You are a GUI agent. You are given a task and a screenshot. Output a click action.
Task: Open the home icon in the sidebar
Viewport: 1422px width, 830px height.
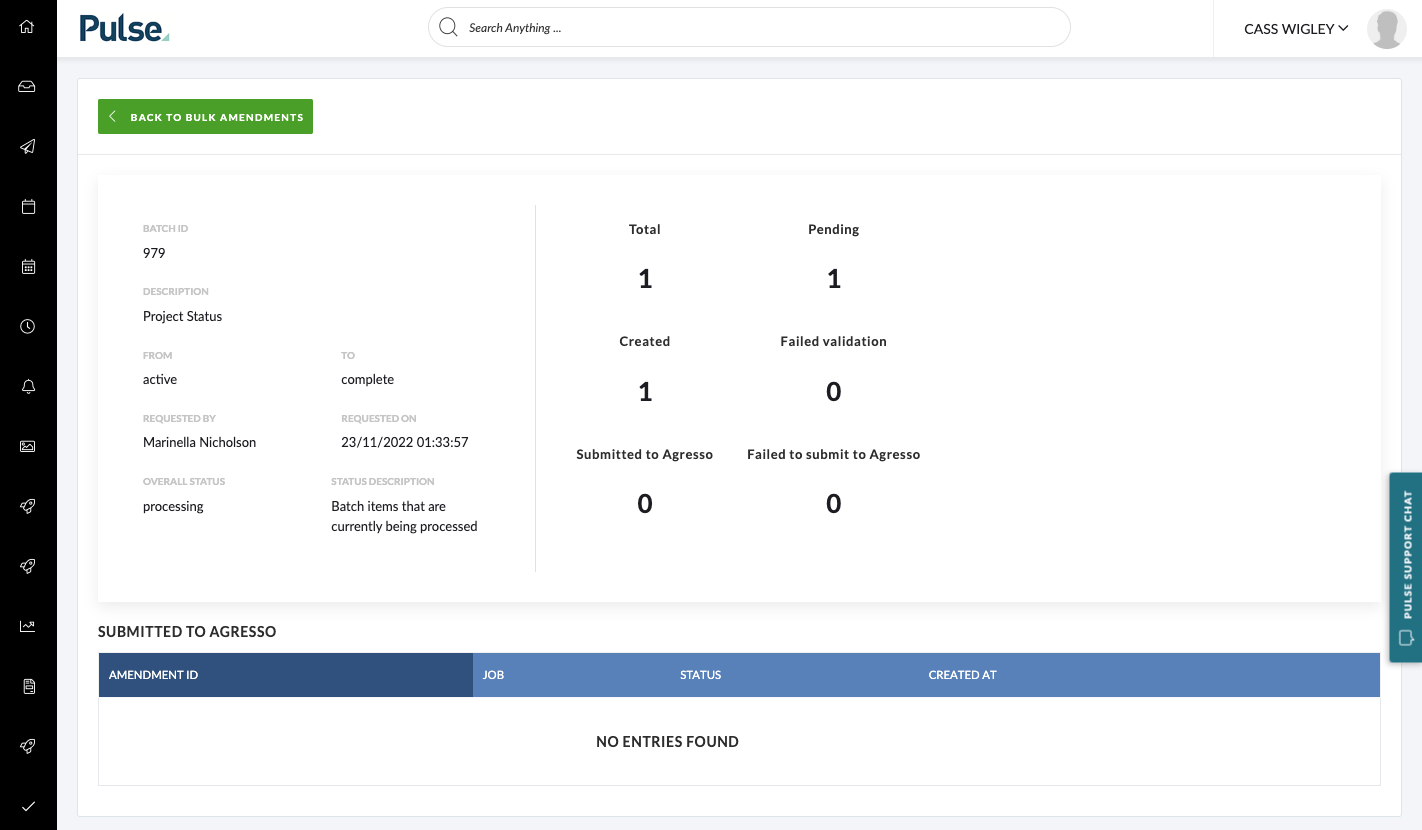pos(28,27)
